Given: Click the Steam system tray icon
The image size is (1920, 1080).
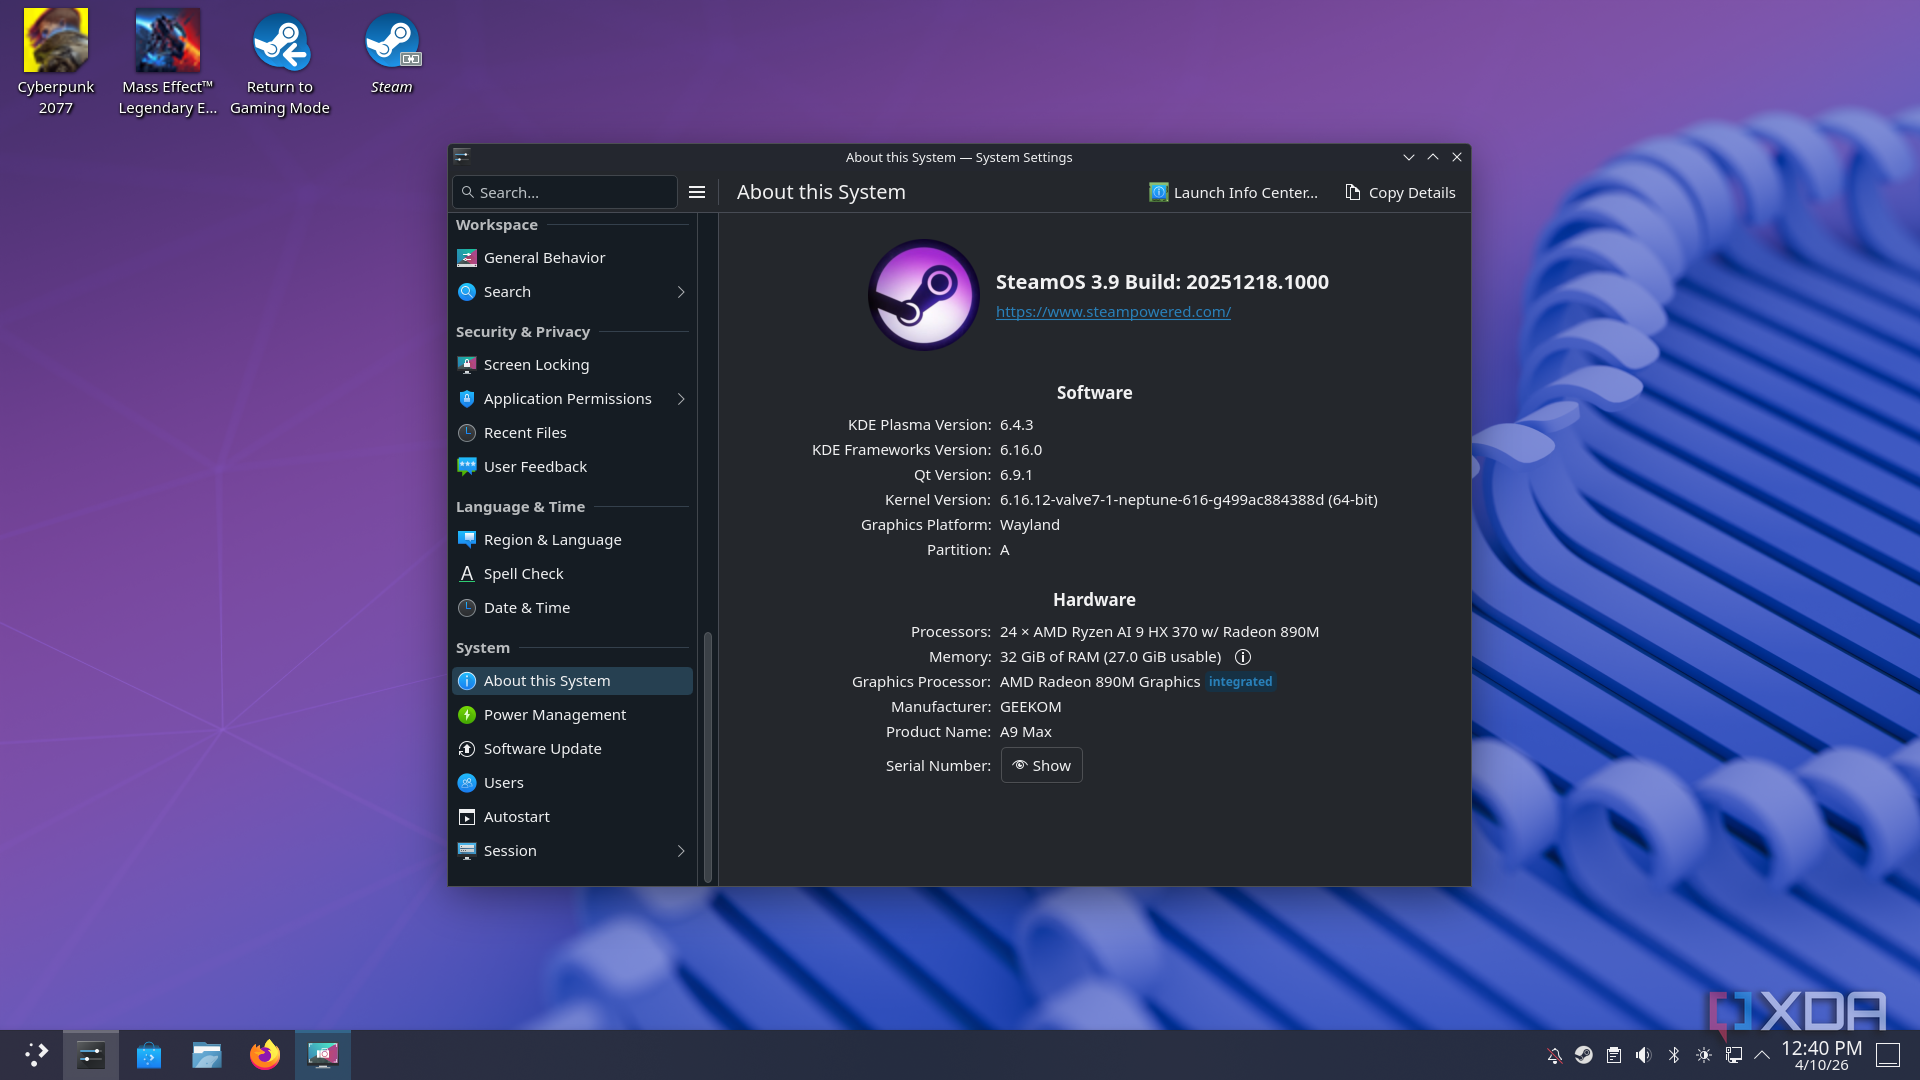Looking at the screenshot, I should (x=1584, y=1055).
